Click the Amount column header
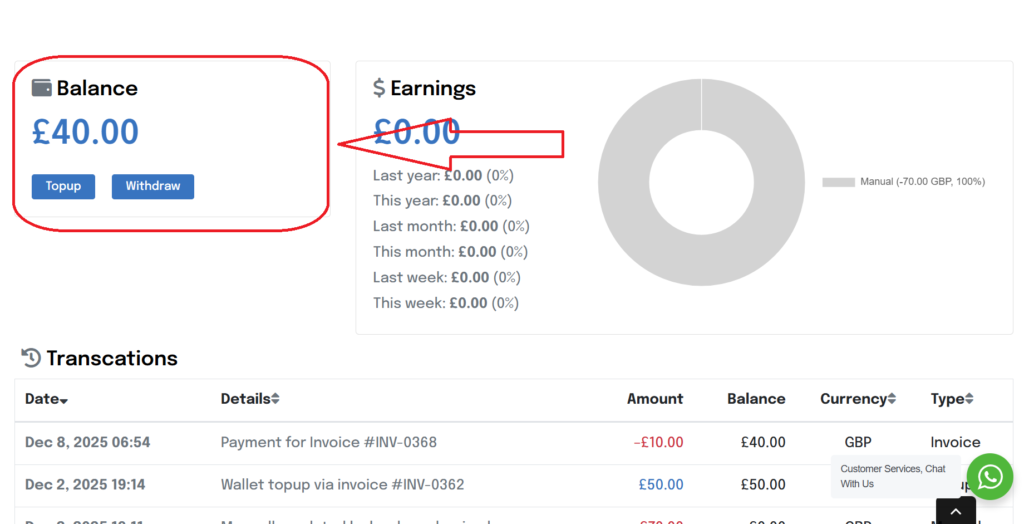Screen dimensions: 1024x524 point(655,399)
